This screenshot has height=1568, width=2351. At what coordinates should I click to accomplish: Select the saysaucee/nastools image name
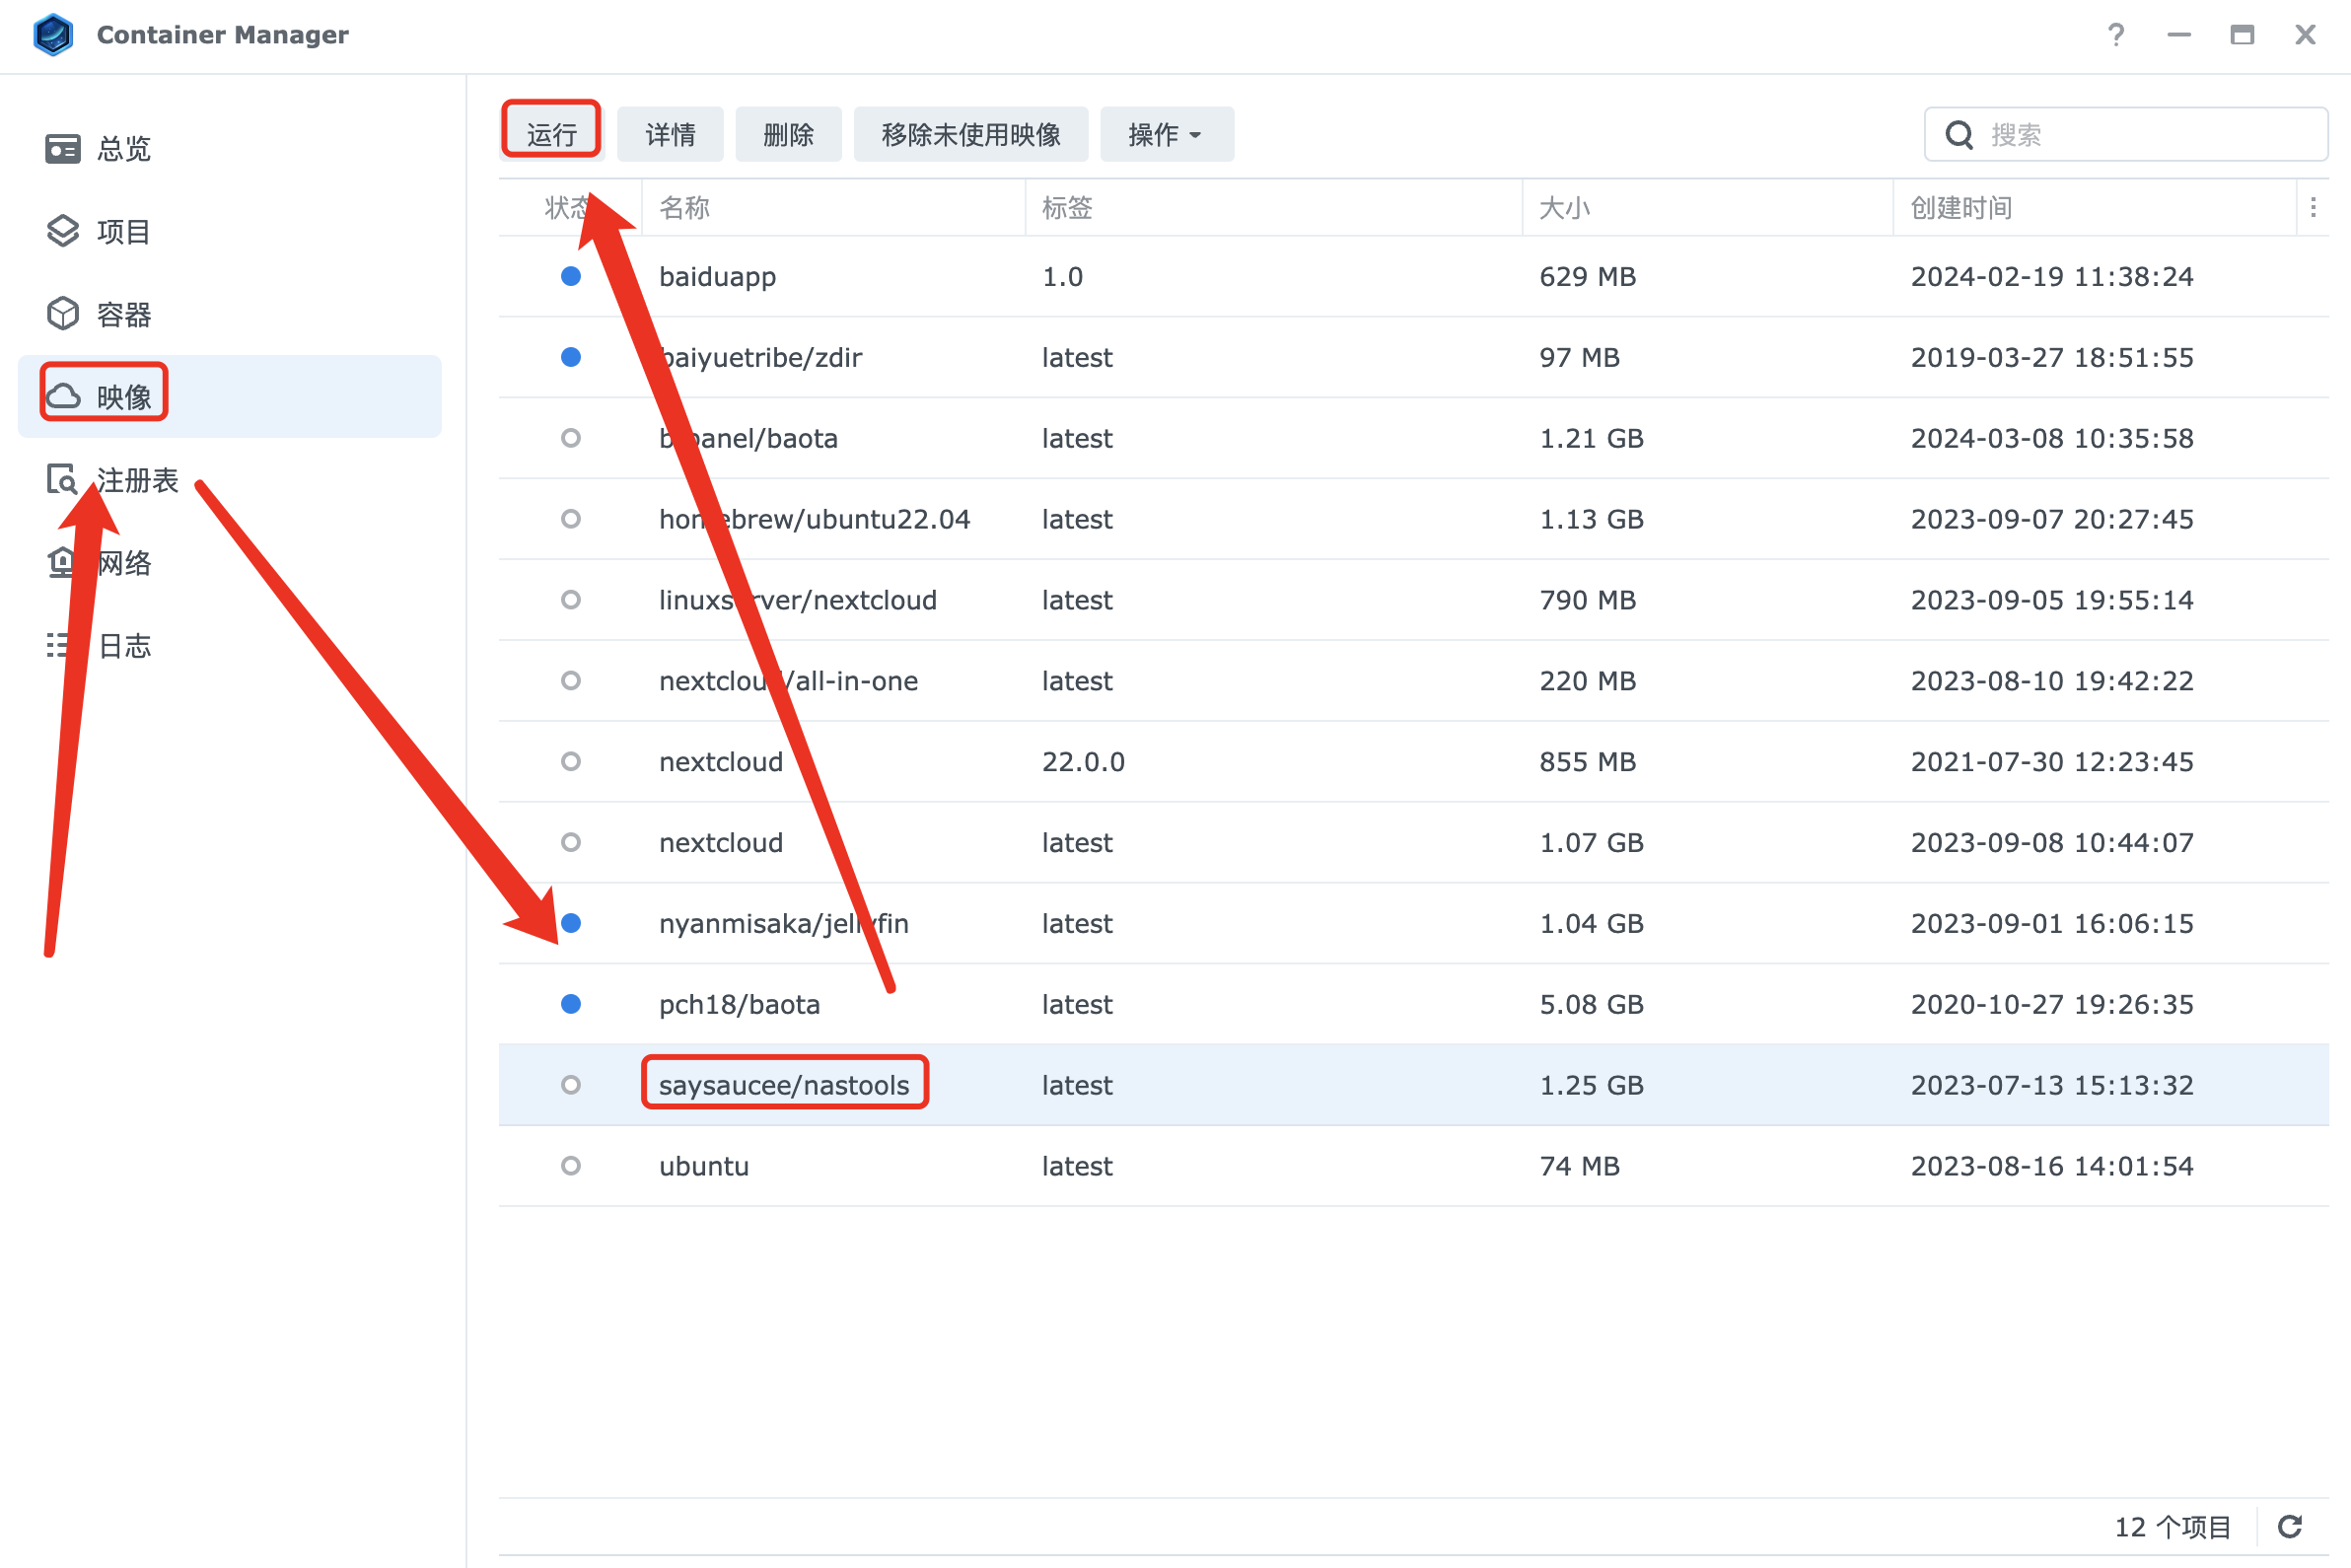point(784,1085)
